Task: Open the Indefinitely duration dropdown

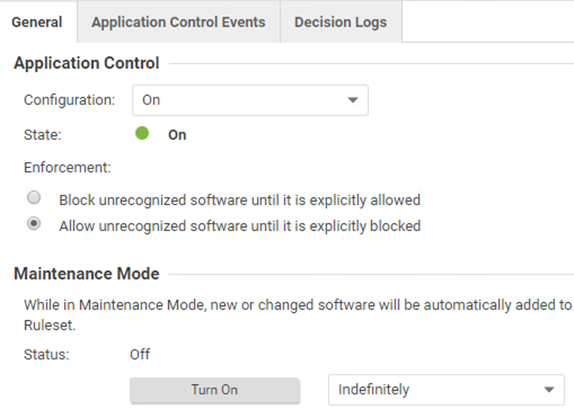Action: [x=446, y=390]
